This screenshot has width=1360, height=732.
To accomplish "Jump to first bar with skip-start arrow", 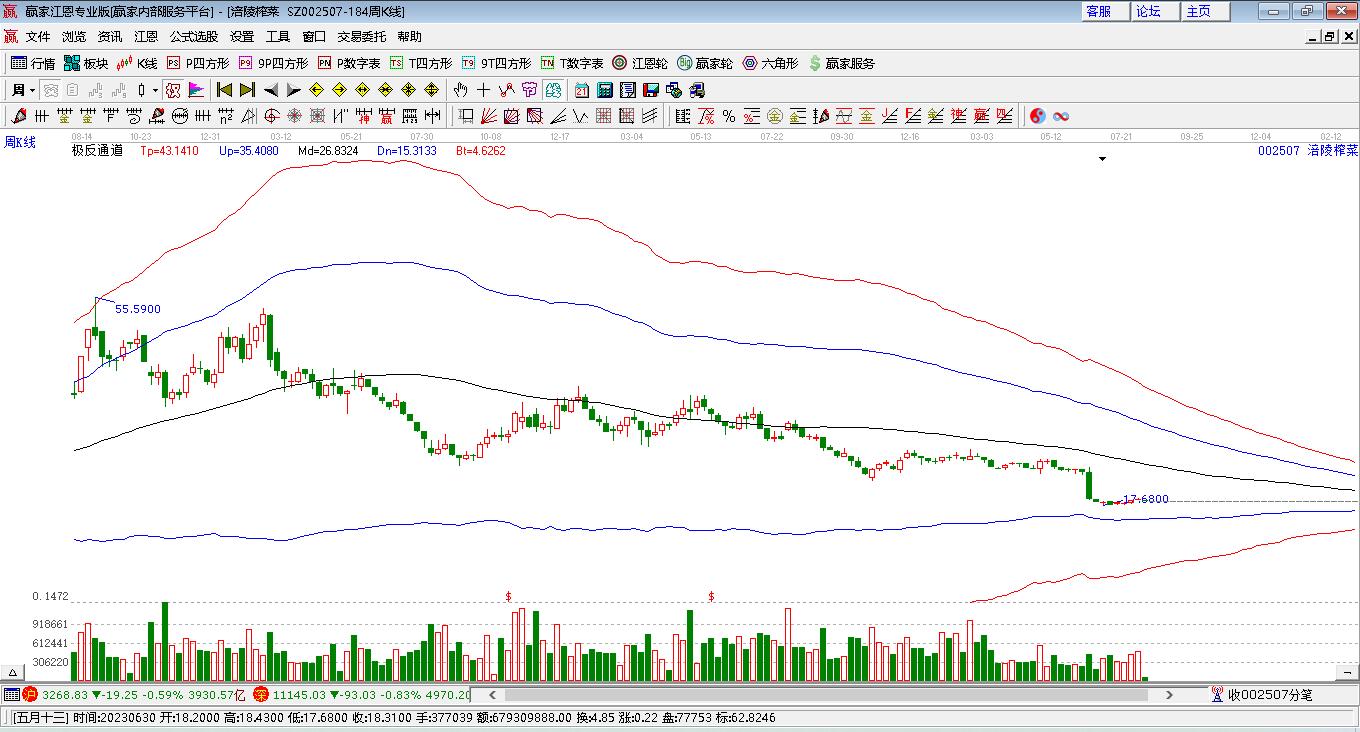I will click(225, 90).
